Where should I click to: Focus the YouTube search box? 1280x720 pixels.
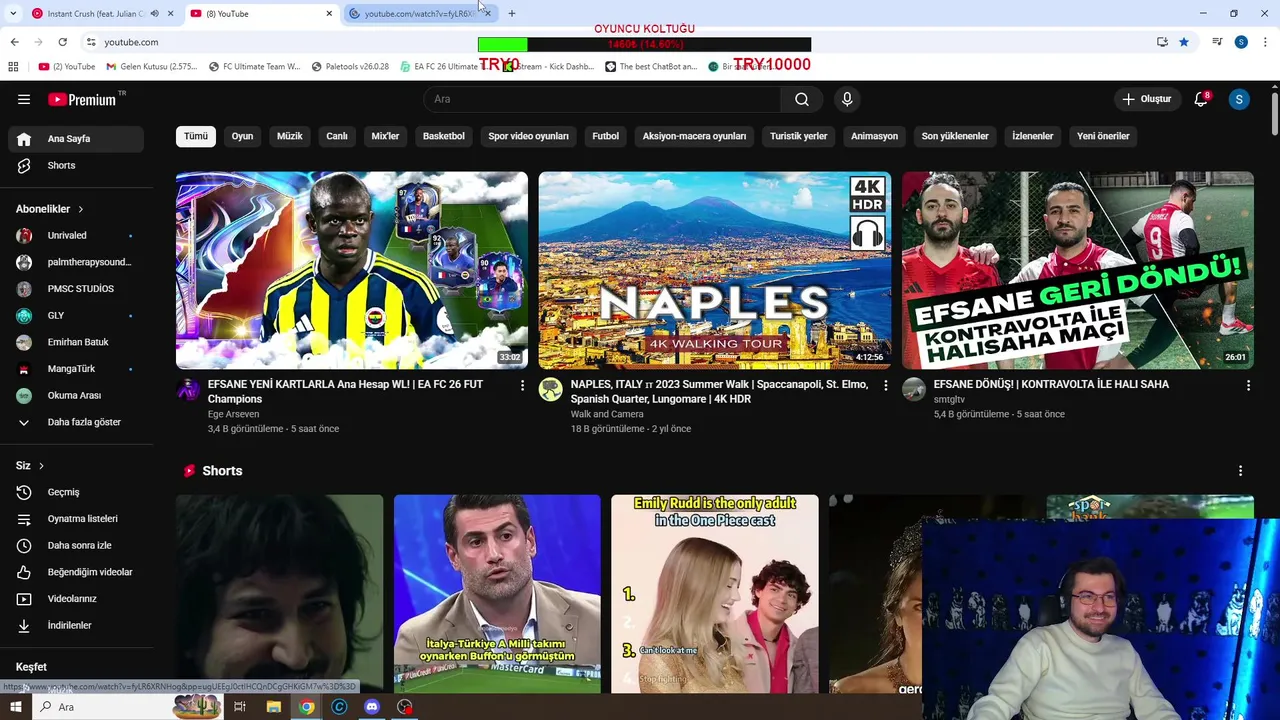tap(603, 99)
